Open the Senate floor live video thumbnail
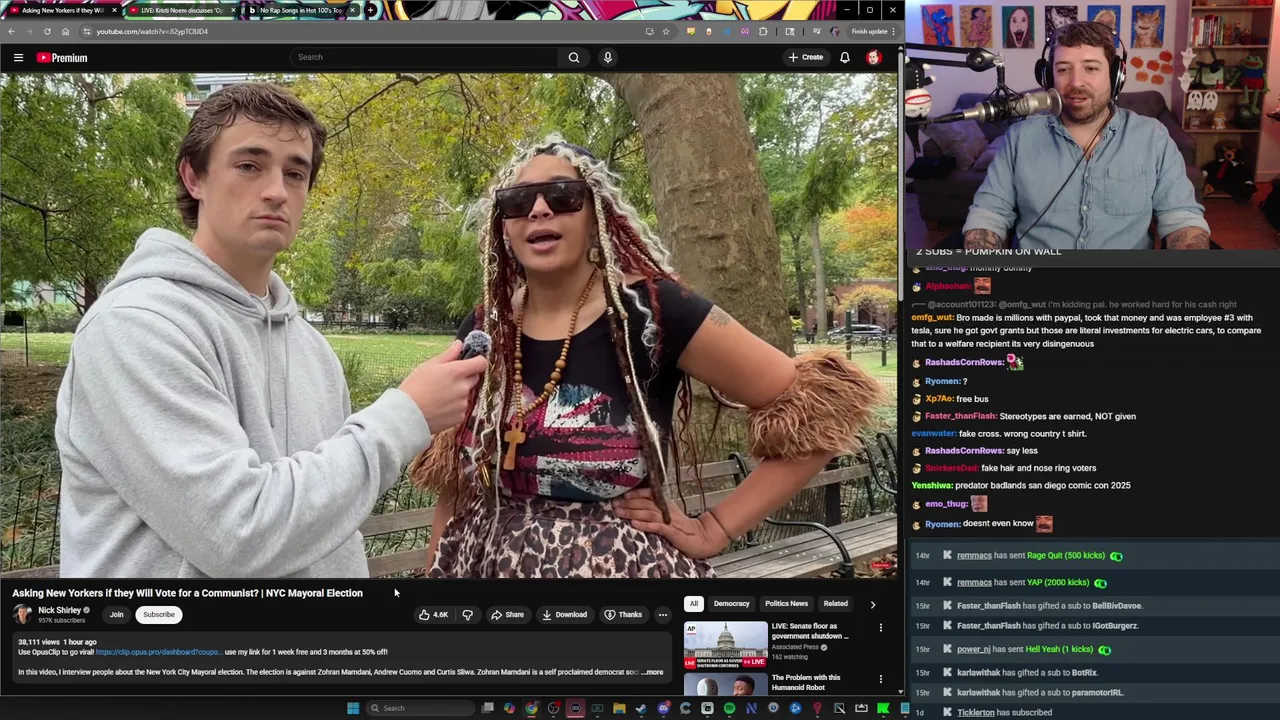Screen dimensions: 1280x720 [726, 645]
